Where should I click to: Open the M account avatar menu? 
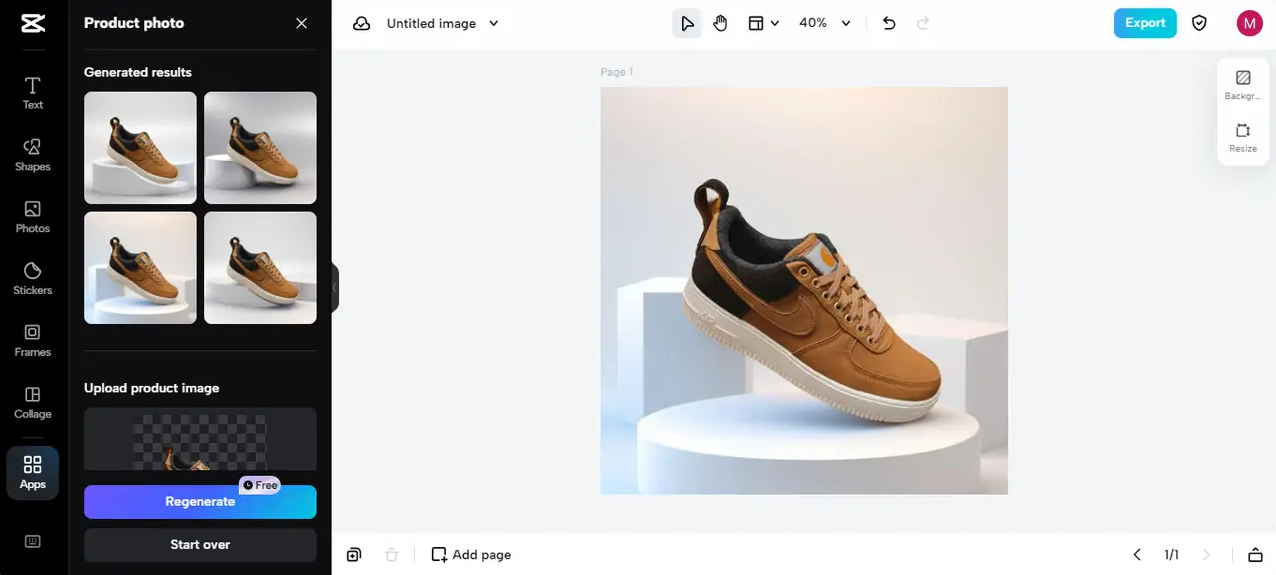pos(1249,23)
